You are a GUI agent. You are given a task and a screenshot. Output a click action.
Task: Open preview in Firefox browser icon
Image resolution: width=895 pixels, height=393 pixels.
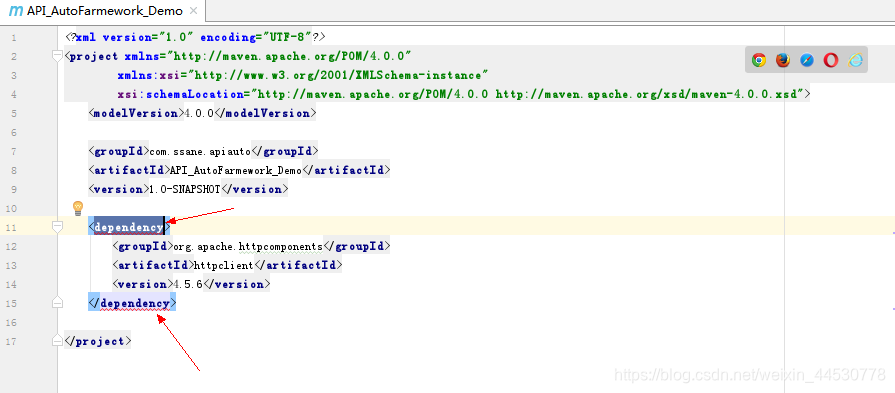pyautogui.click(x=783, y=60)
